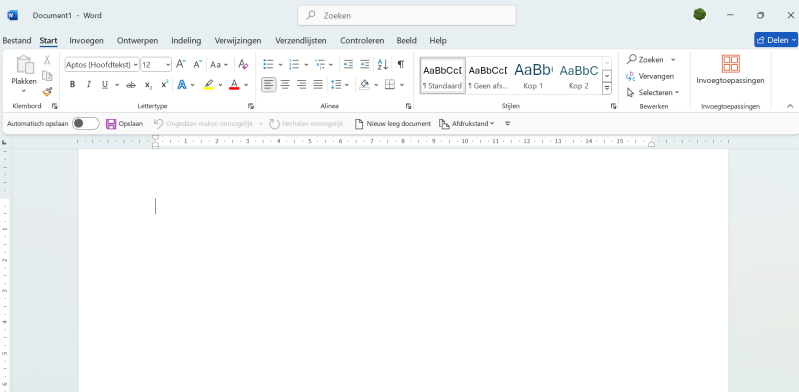Center the text alignment
Screen dimensions: 799x392
click(285, 85)
